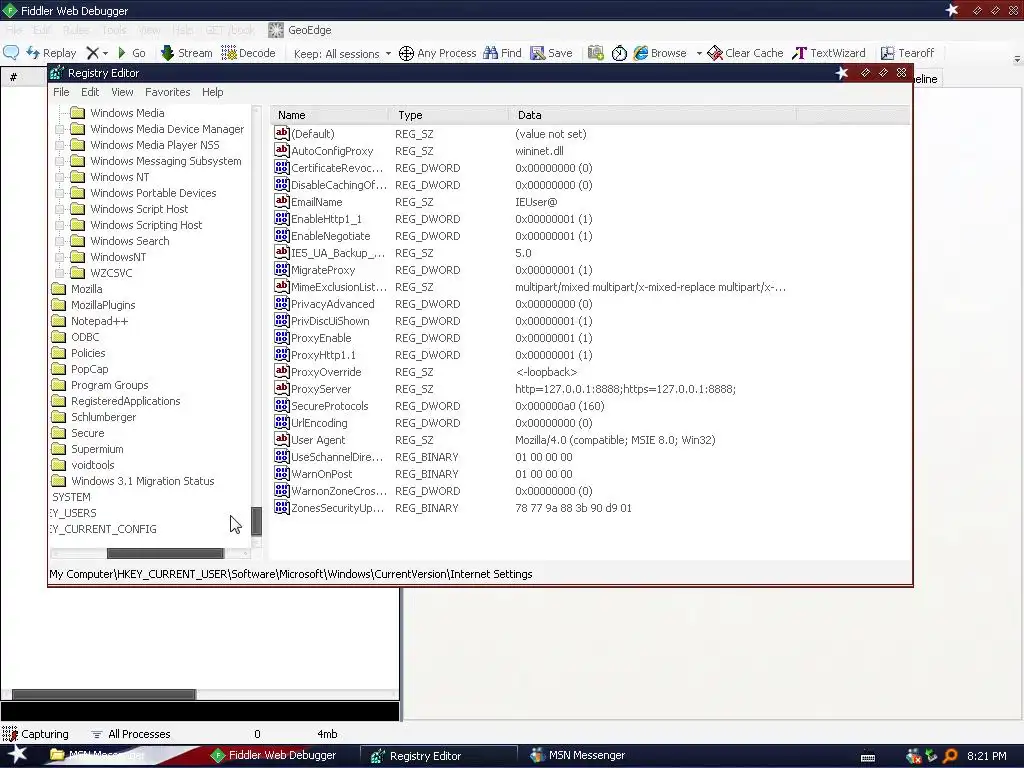Screen dimensions: 1024x768
Task: Select the Windows Search folder
Action: coord(129,241)
